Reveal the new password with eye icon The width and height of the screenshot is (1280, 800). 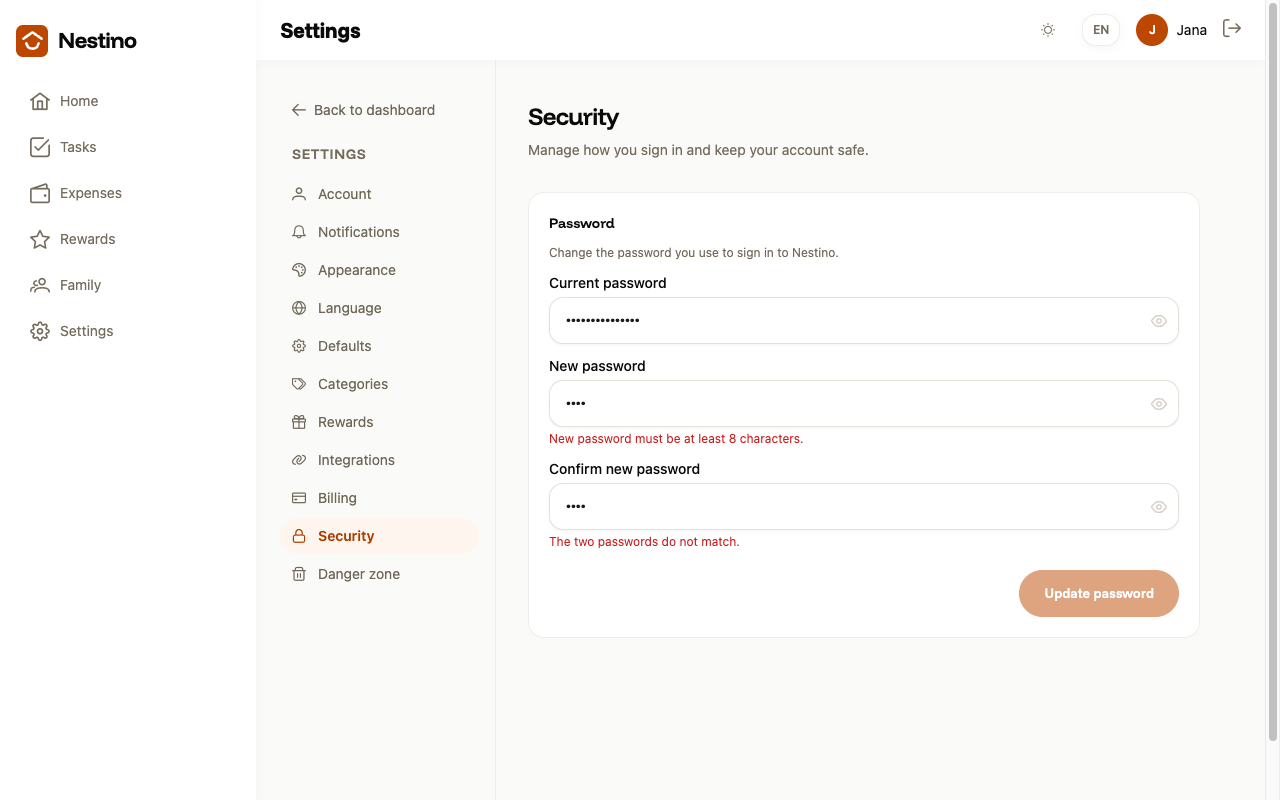pyautogui.click(x=1159, y=404)
